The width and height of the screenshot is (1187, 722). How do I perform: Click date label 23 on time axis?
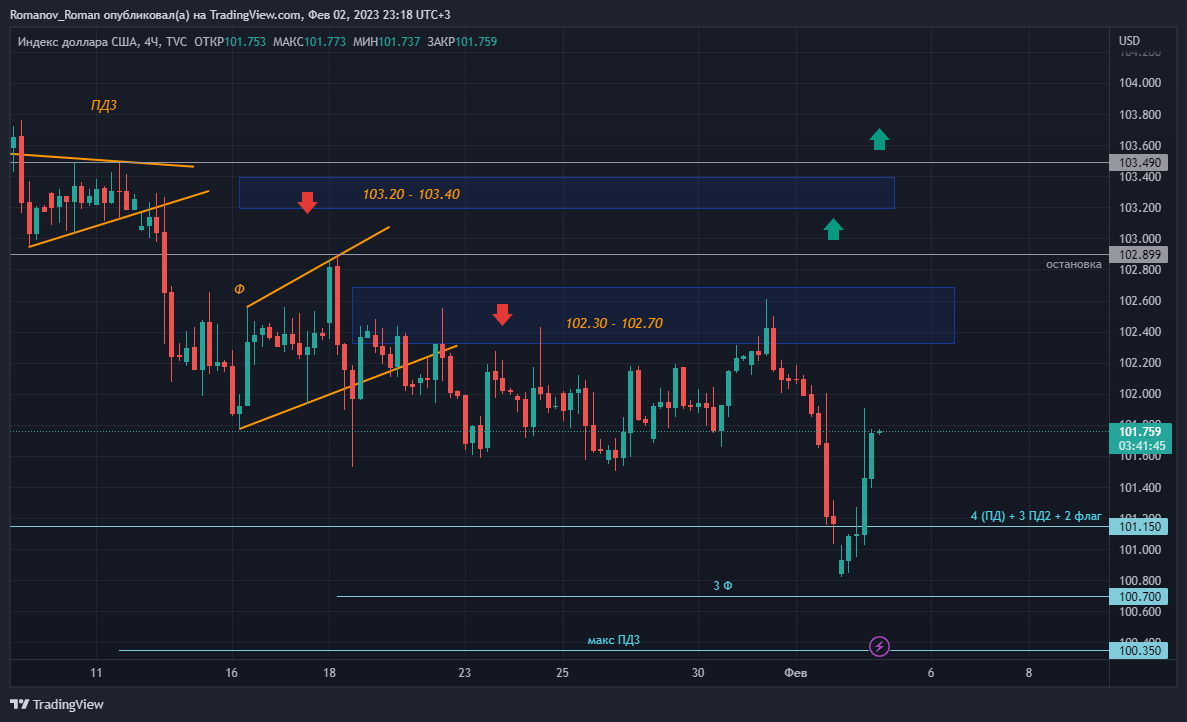(465, 673)
